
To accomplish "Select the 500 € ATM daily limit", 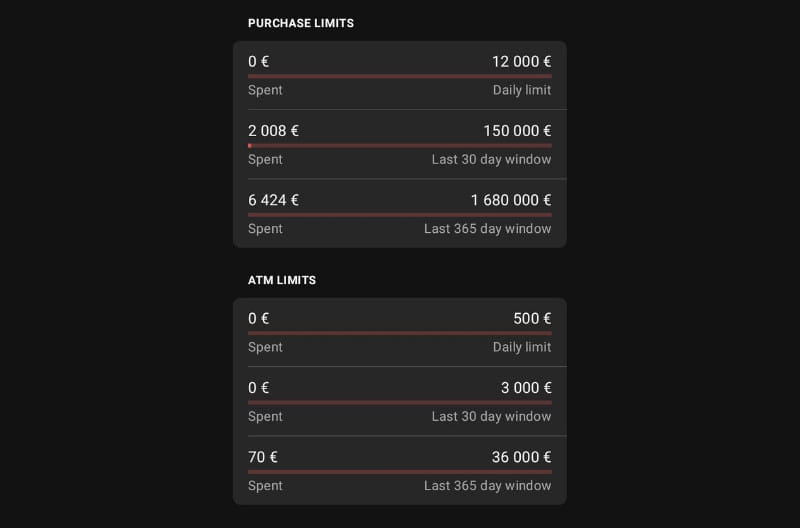I will coord(532,319).
